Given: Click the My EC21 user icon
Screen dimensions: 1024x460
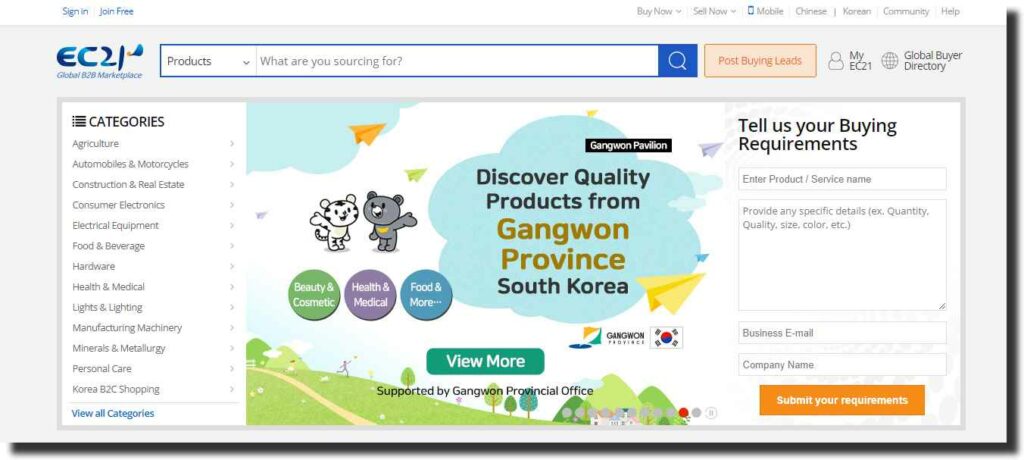Looking at the screenshot, I should (x=835, y=61).
